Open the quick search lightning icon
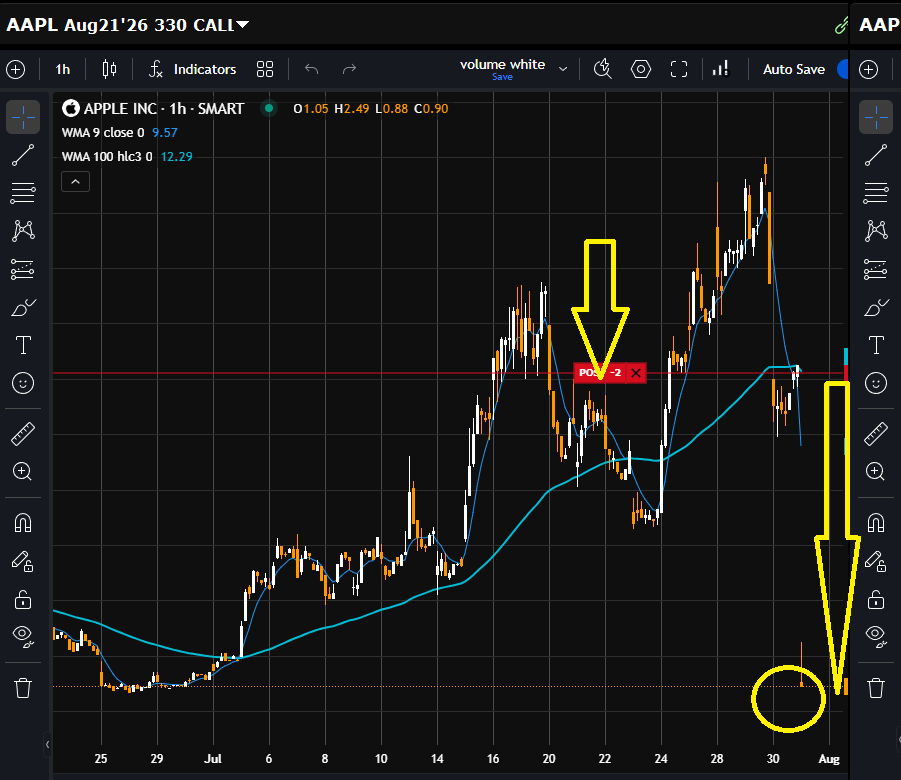Image resolution: width=901 pixels, height=780 pixels. click(x=602, y=69)
